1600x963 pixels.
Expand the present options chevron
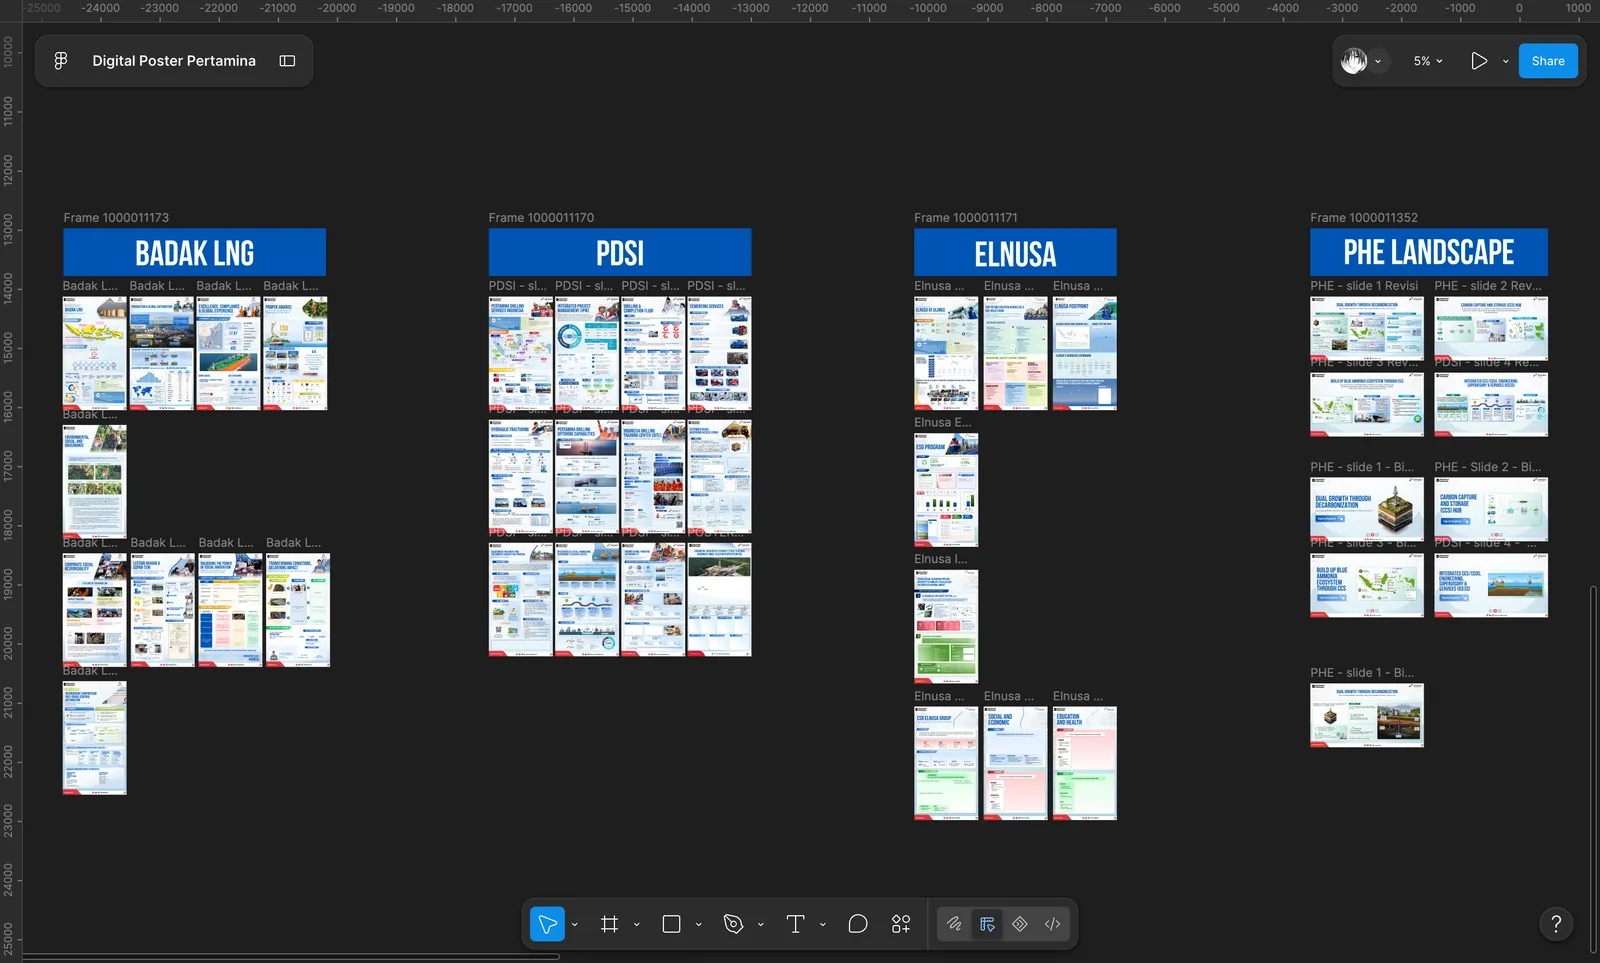coord(1505,62)
